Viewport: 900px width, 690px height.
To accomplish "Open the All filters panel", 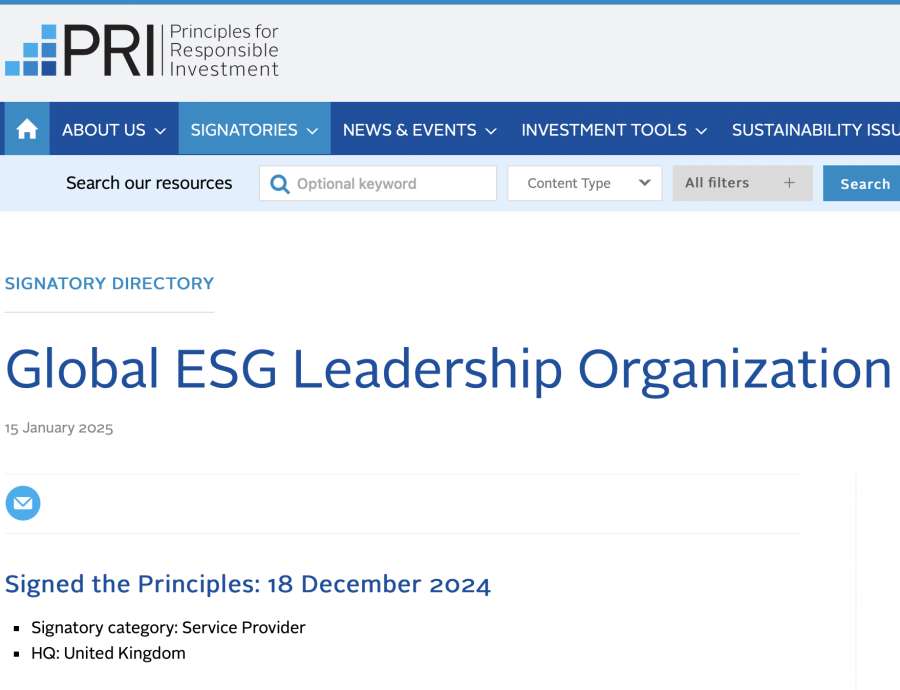I will (718, 183).
